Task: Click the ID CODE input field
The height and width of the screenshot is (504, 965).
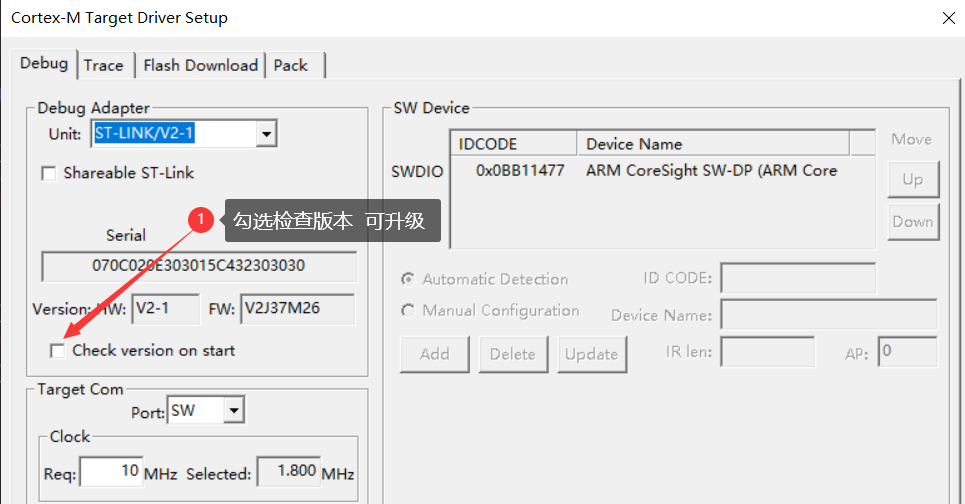Action: tap(798, 278)
